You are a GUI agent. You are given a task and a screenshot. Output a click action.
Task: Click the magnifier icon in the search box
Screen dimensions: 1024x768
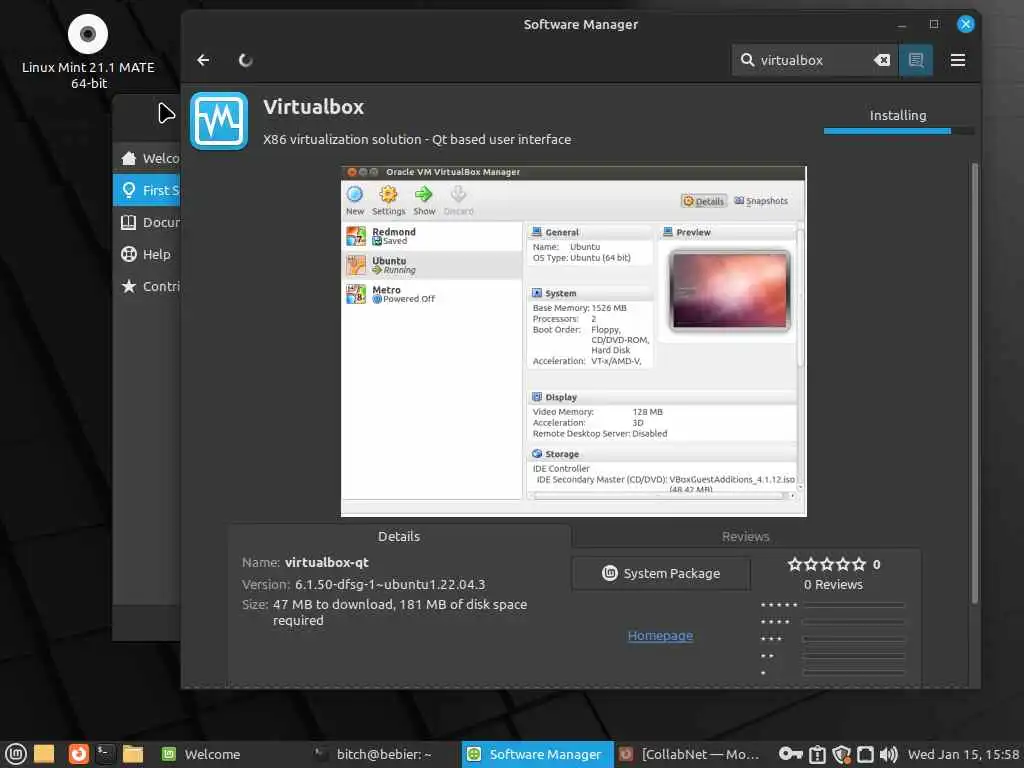click(747, 60)
